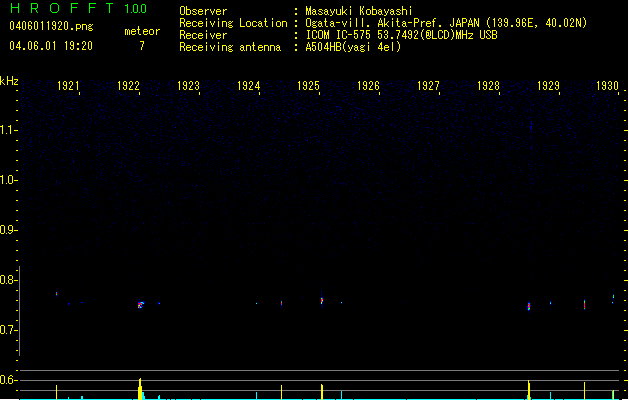
Task: Click the 'Receiver' field label
Action: (203, 35)
